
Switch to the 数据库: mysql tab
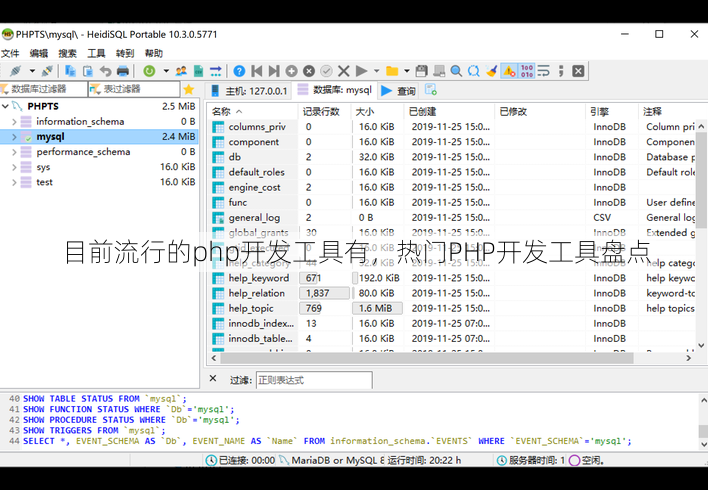335,90
